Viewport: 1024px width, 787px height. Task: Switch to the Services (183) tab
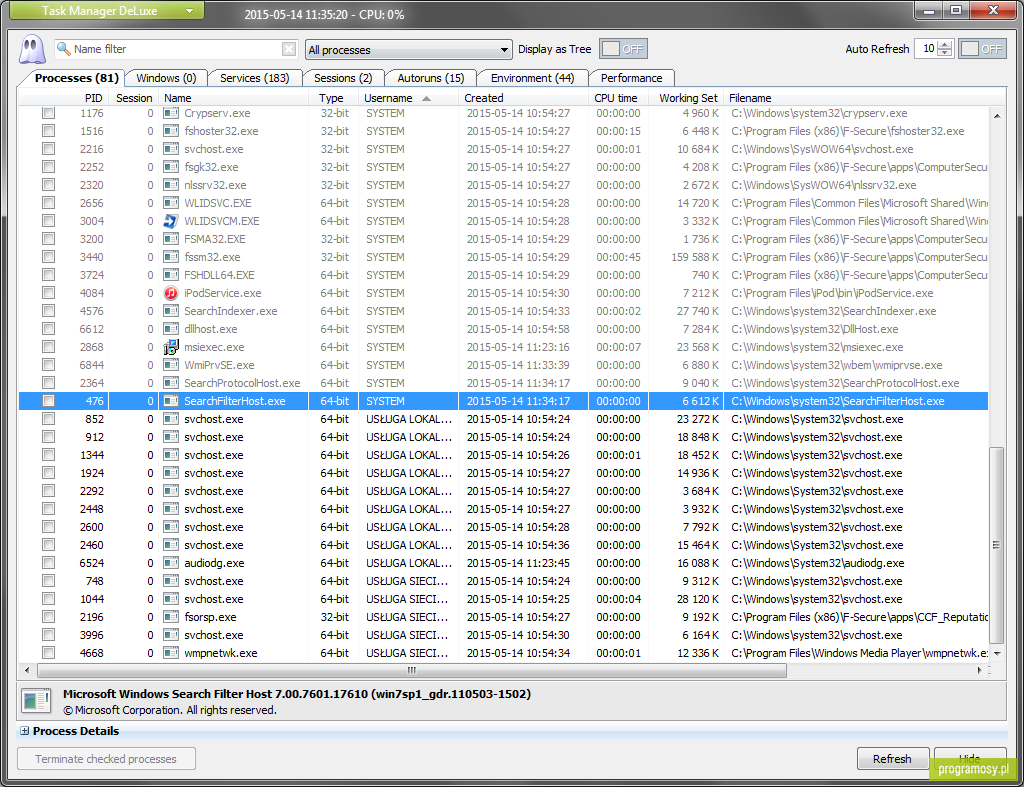254,78
